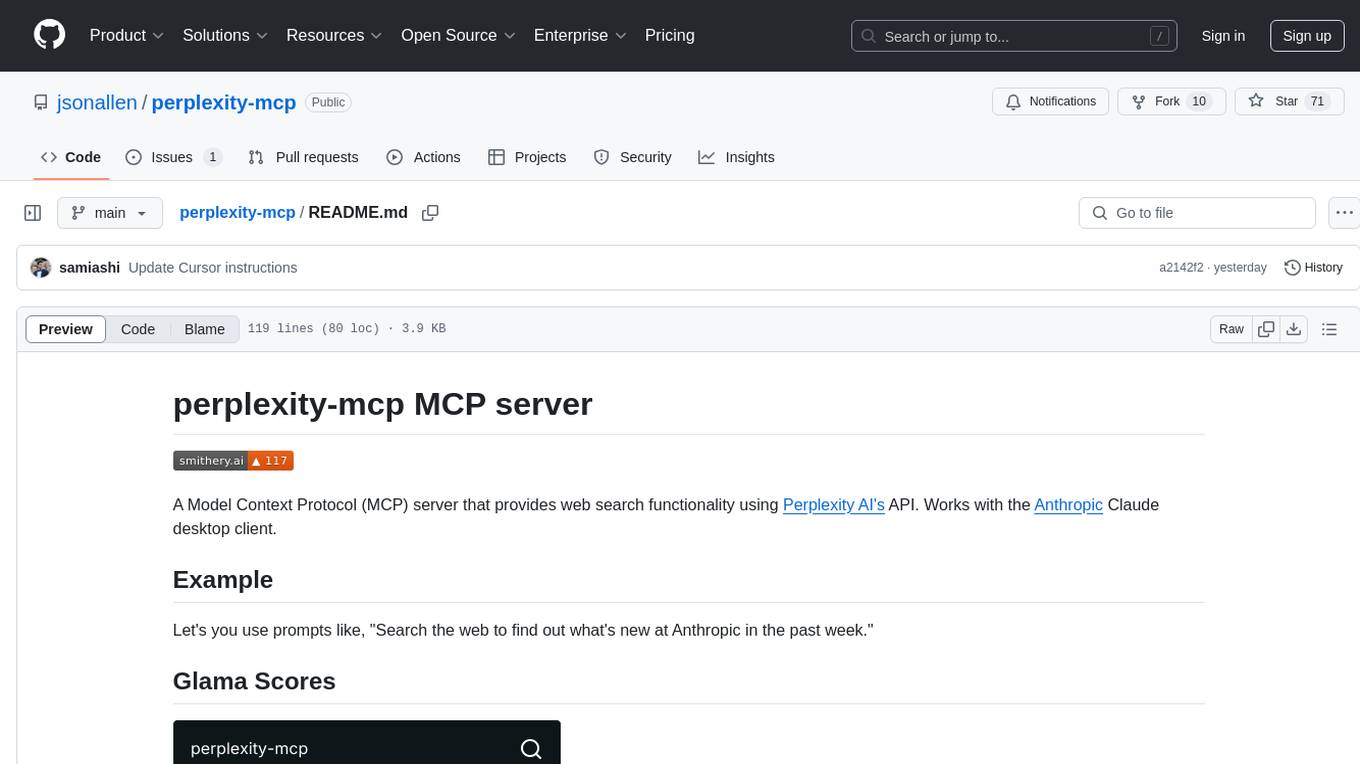The height and width of the screenshot is (764, 1360).
Task: Follow the Anthropic link
Action: (x=1069, y=505)
